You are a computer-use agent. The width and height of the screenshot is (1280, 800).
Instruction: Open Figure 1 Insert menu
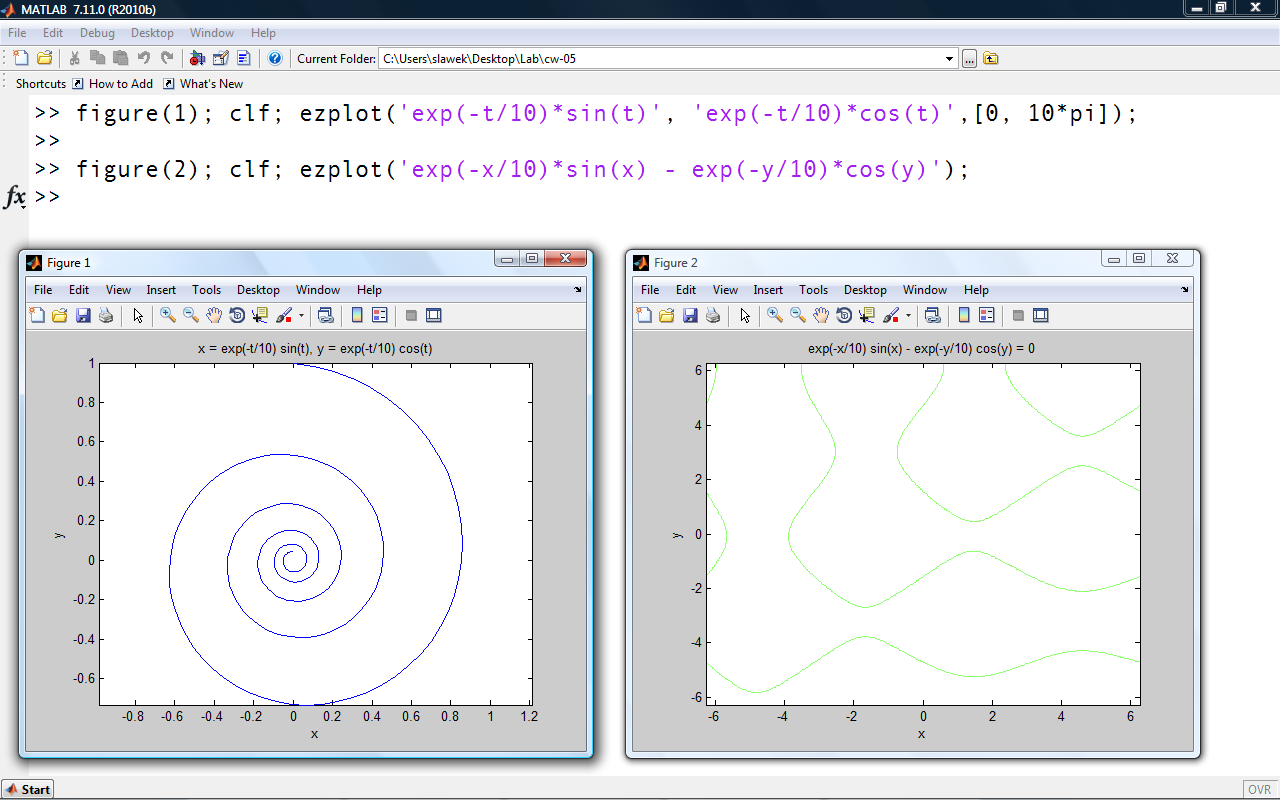click(161, 290)
